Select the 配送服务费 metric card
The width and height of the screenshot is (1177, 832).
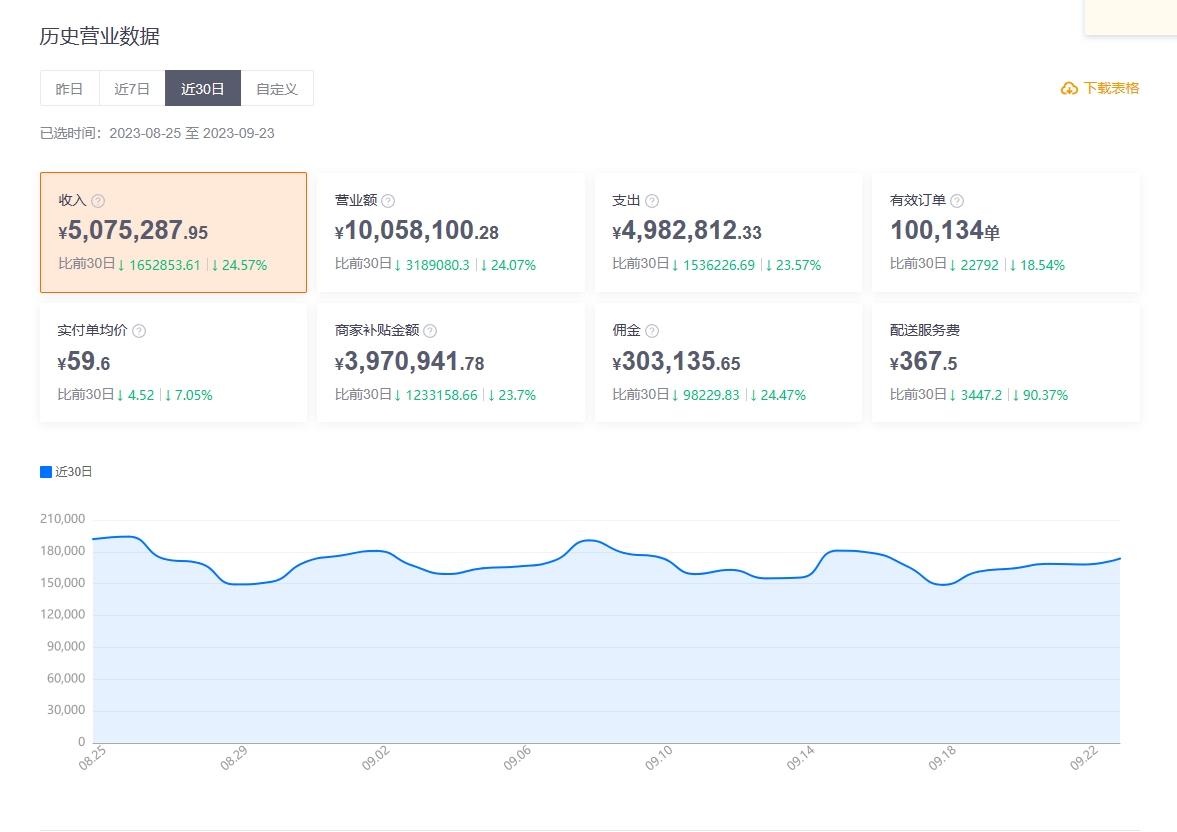coord(1005,362)
